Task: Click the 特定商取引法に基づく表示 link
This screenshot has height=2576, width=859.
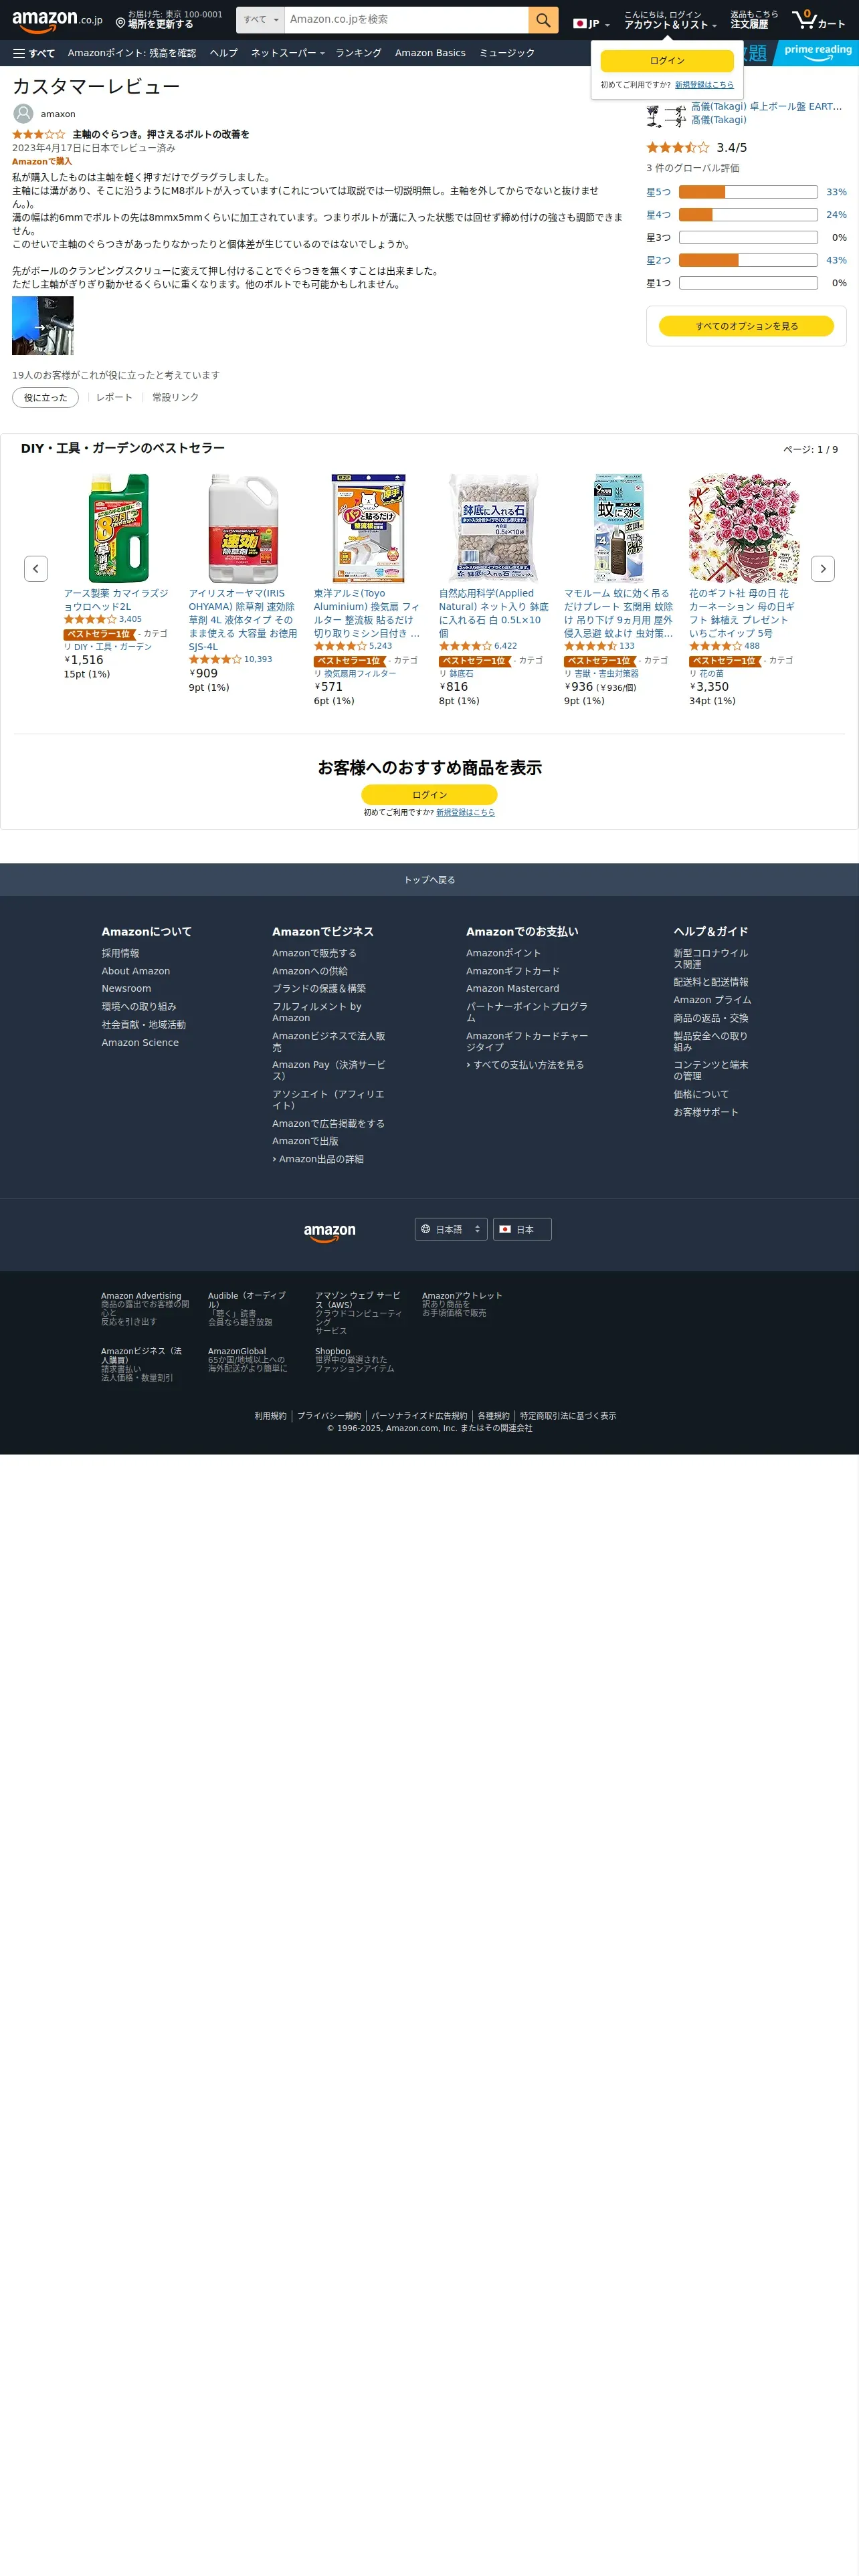Action: pos(568,1416)
